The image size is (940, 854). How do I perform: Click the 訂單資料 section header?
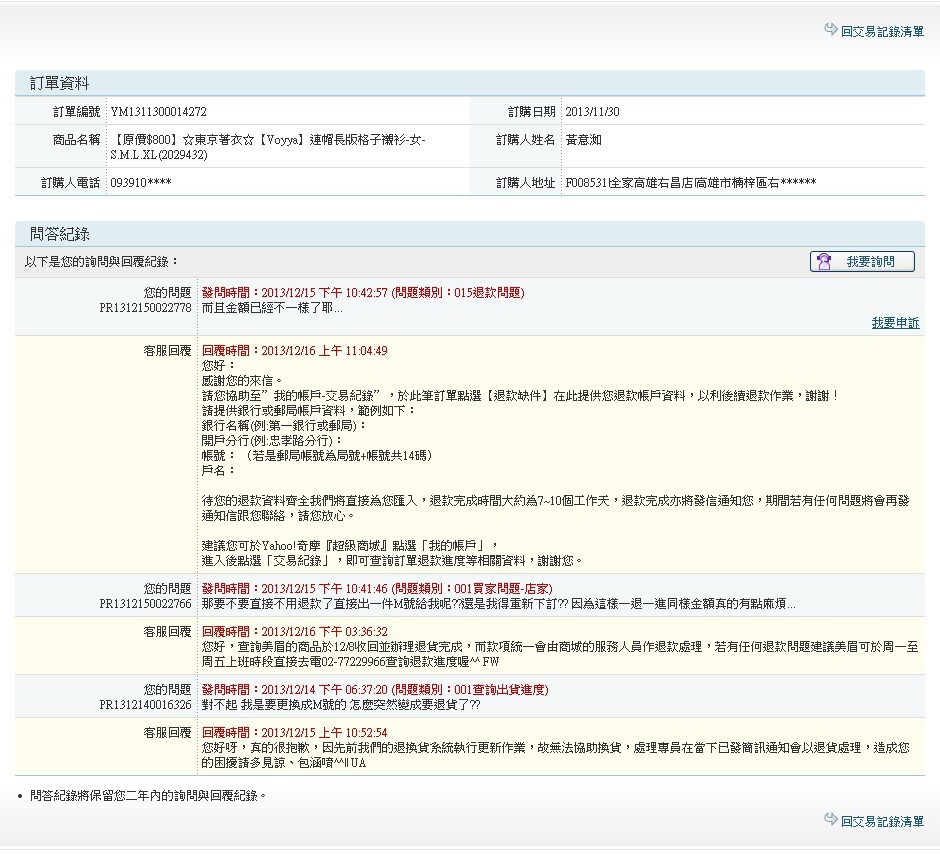tap(60, 84)
